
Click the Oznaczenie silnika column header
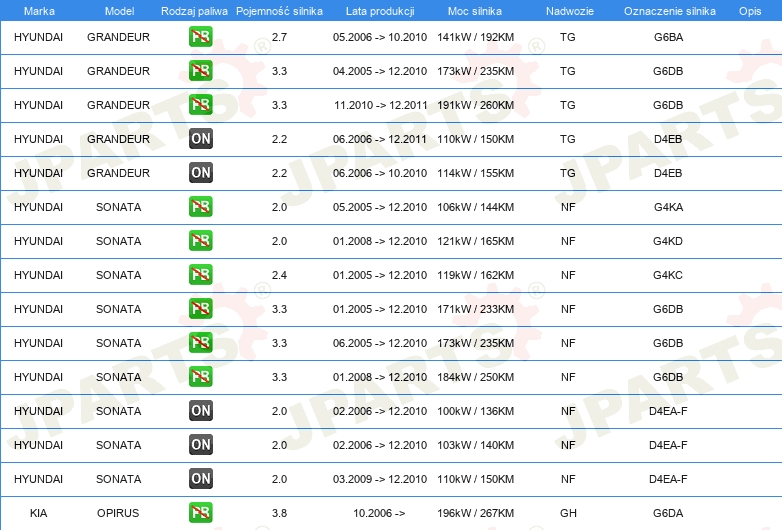click(x=669, y=11)
